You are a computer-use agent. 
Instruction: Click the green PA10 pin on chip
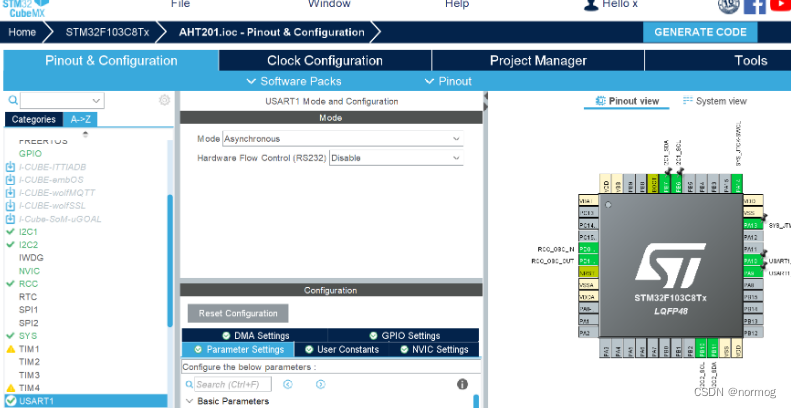(x=751, y=261)
